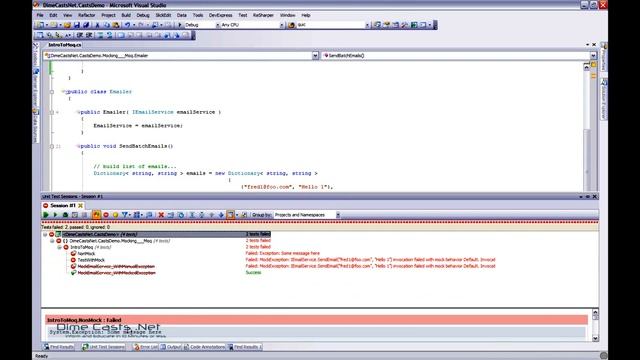The width and height of the screenshot is (640, 360).
Task: Open the DevExpress menu
Action: tap(220, 15)
